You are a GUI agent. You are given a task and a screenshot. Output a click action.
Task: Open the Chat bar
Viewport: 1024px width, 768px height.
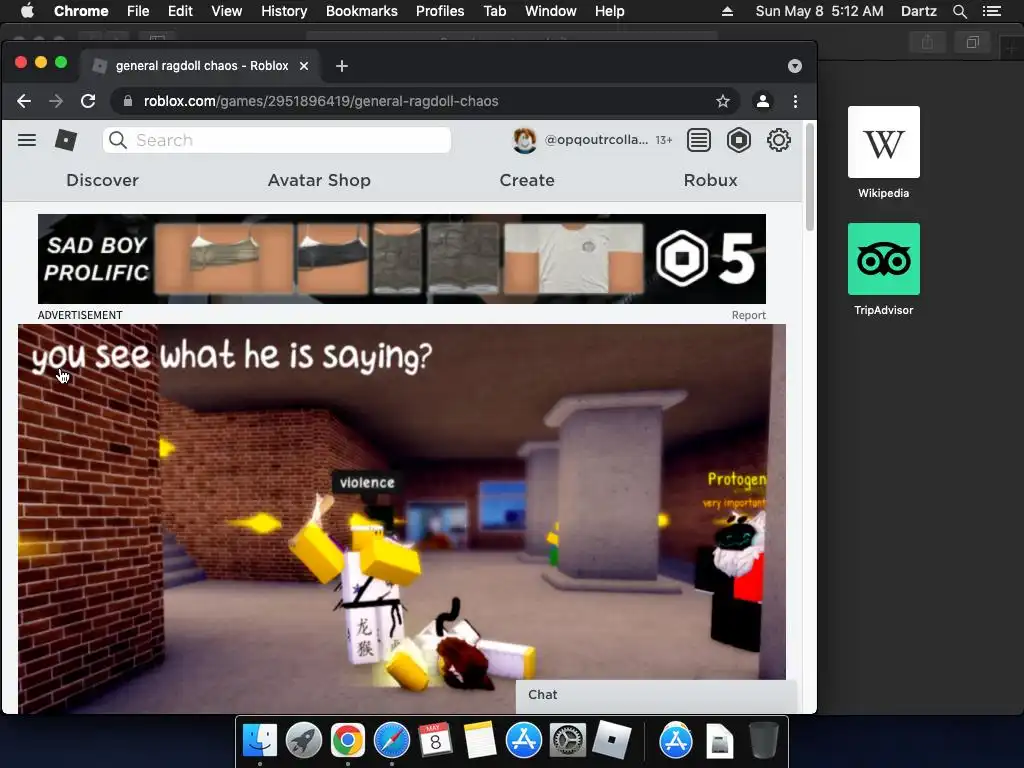(x=656, y=695)
